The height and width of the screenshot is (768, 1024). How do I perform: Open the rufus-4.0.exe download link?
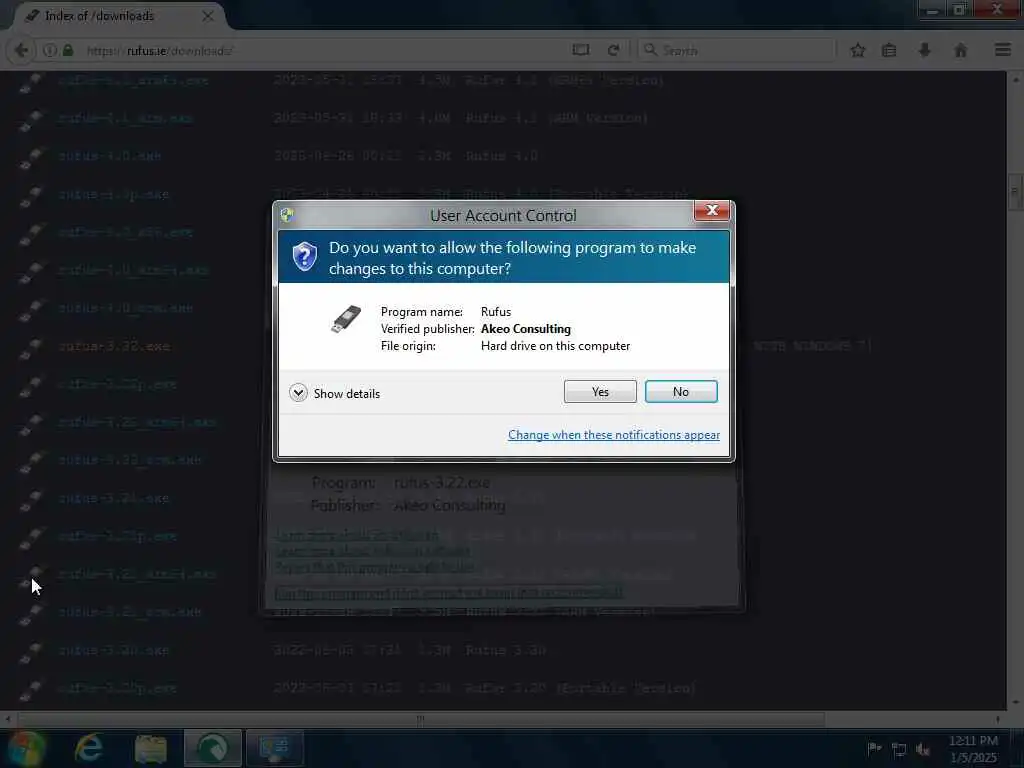point(110,156)
